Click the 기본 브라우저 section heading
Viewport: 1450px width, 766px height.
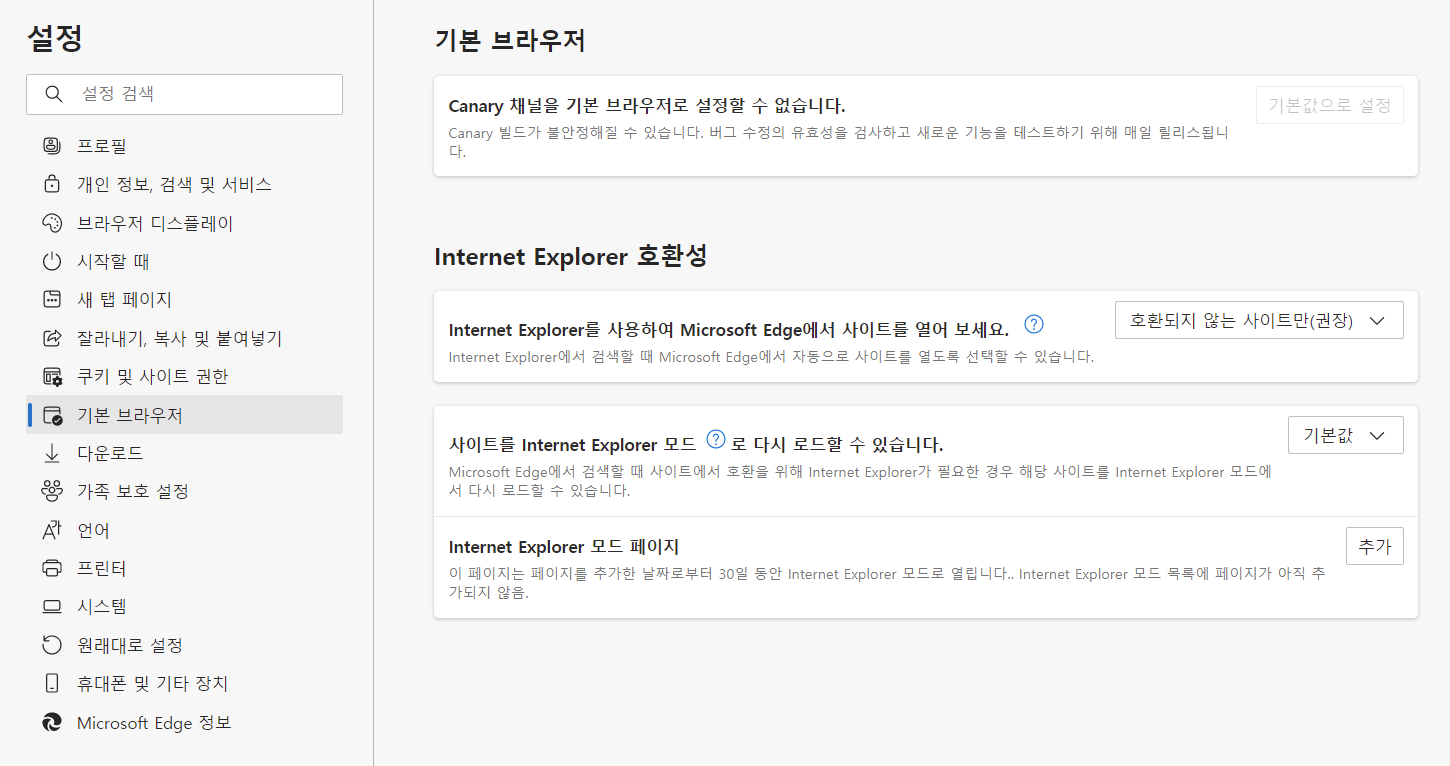510,40
